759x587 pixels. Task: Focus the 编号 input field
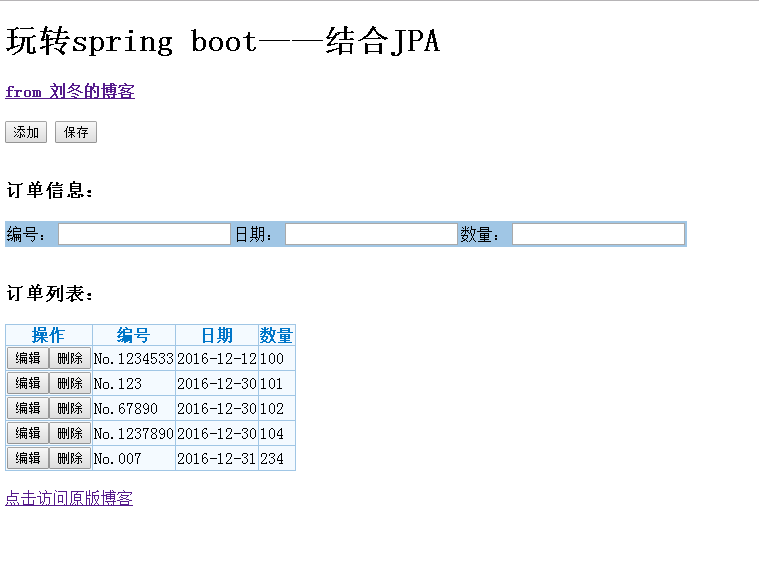pyautogui.click(x=144, y=234)
